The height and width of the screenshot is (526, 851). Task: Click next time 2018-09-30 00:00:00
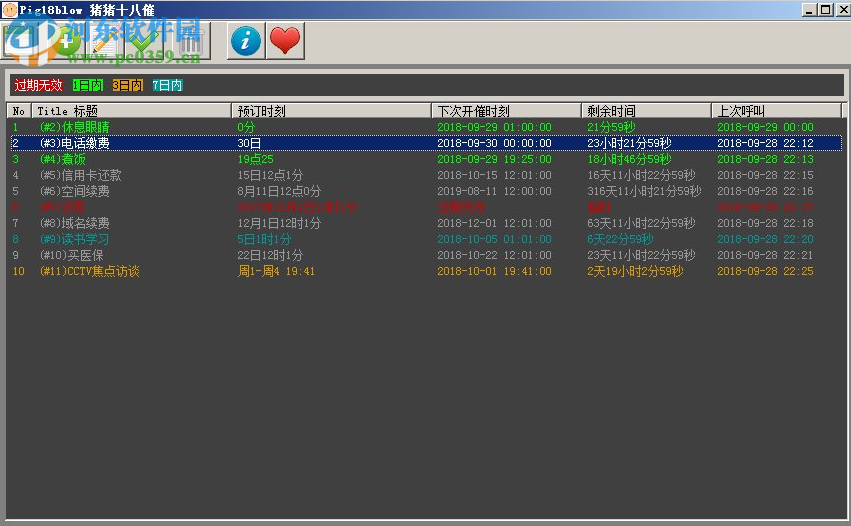pos(494,143)
